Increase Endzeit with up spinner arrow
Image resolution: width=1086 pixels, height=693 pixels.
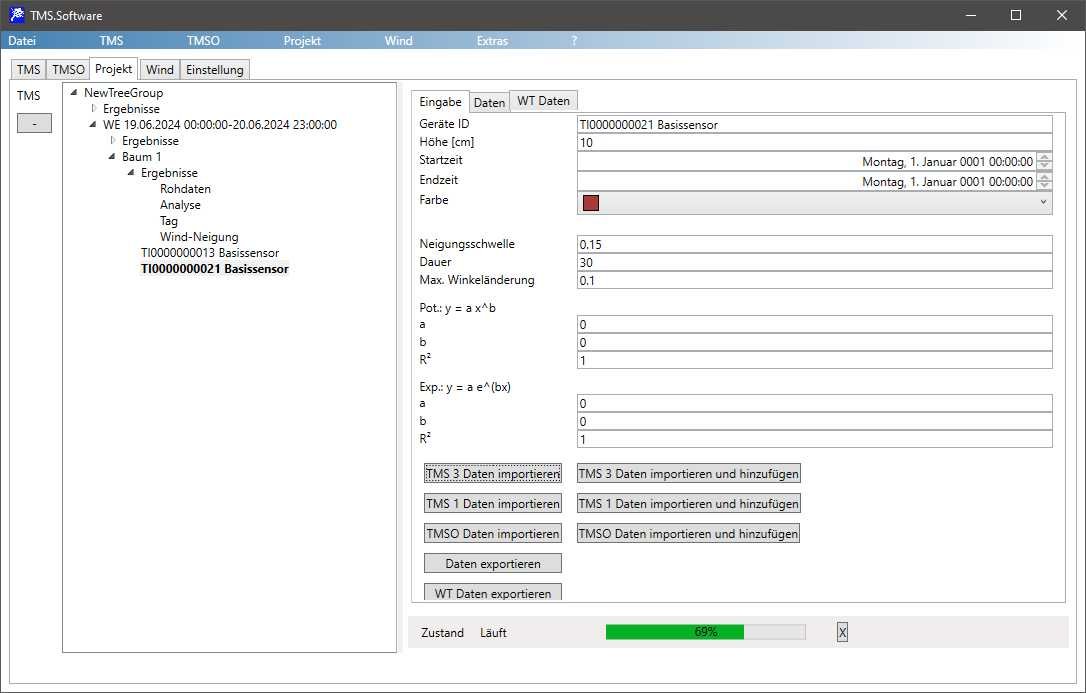click(x=1044, y=177)
